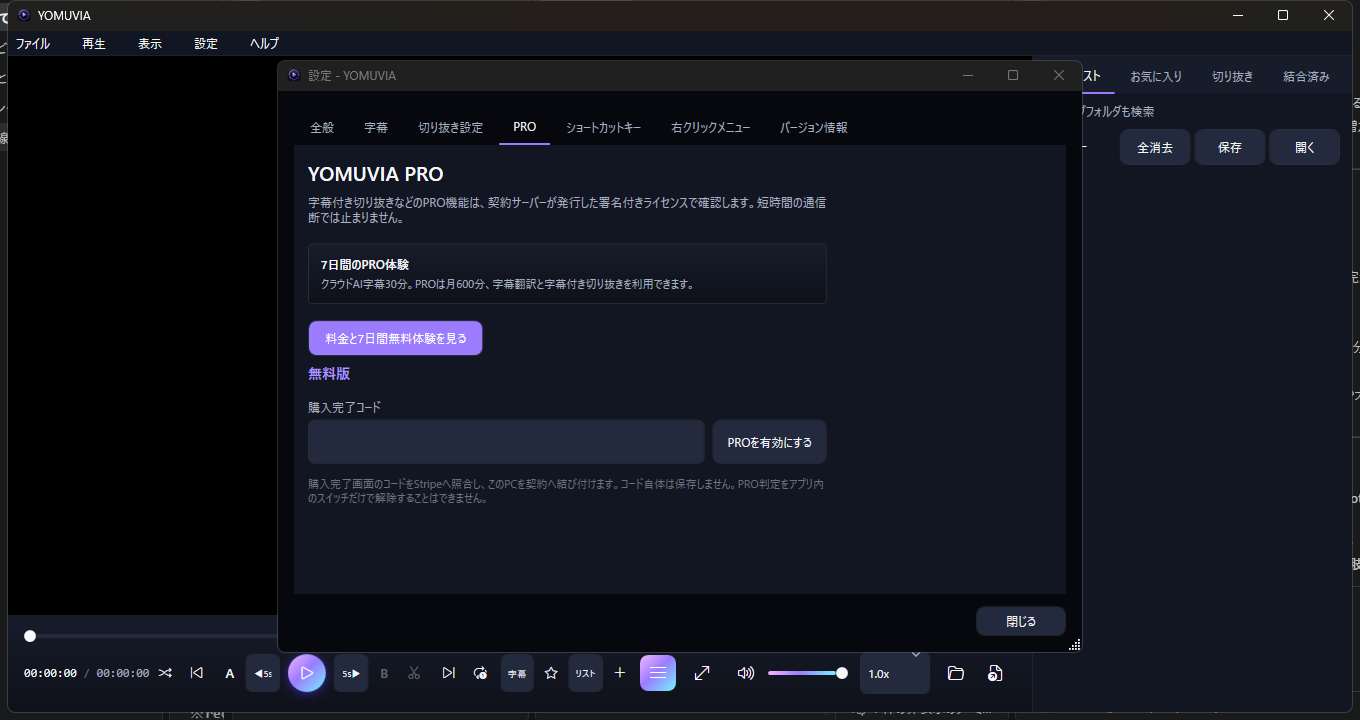The height and width of the screenshot is (720, 1360).
Task: Open the ファイル menu
Action: pos(32,44)
